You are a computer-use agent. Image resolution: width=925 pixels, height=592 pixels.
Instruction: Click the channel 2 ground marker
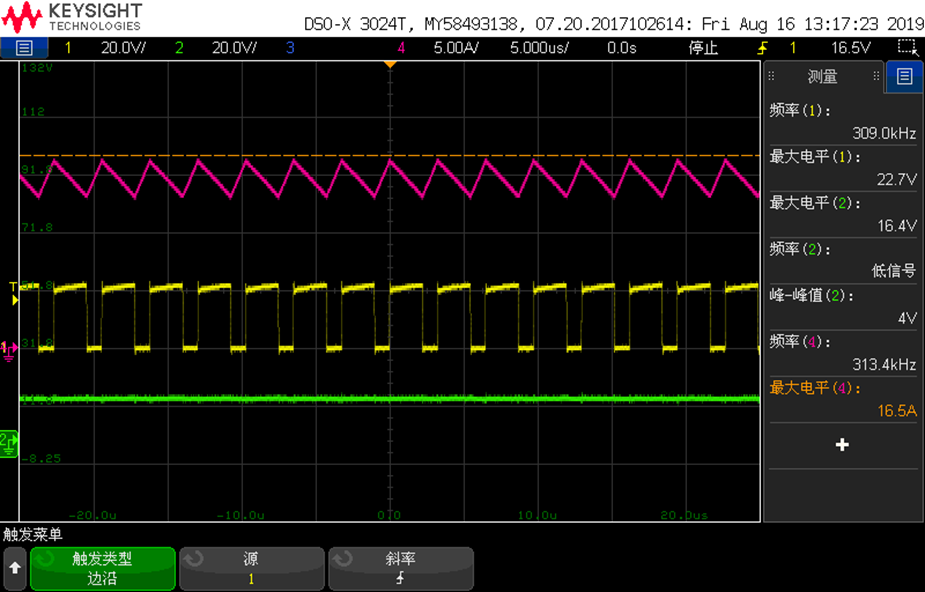pos(8,443)
